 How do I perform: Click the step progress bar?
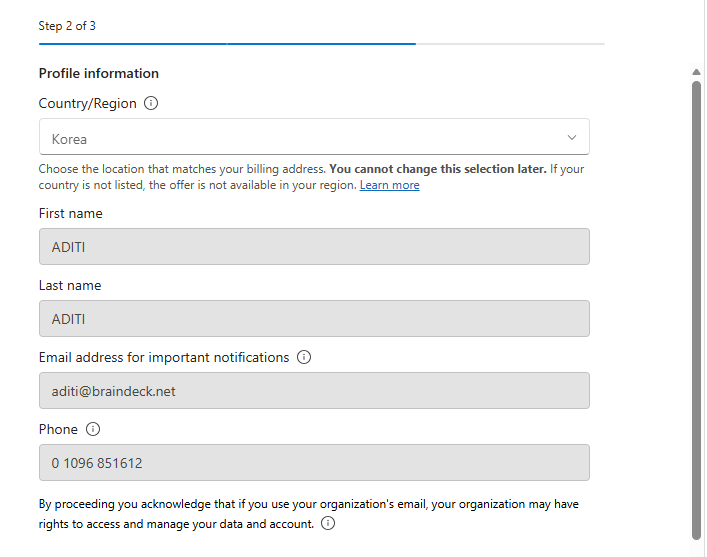point(321,44)
